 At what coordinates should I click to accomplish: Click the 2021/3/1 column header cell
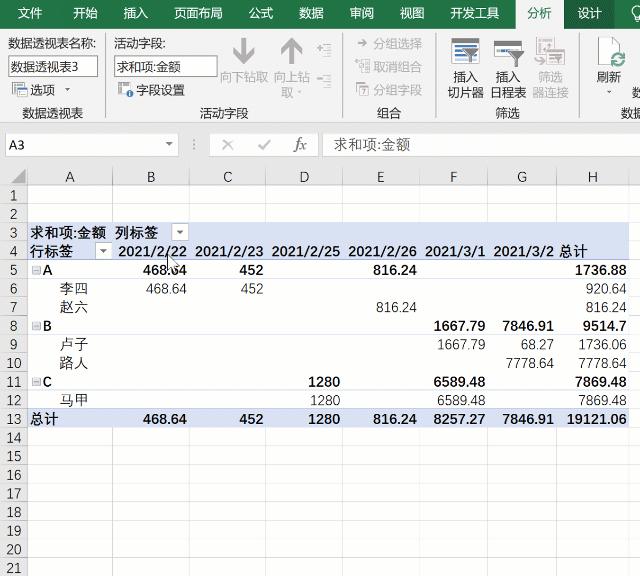453,251
